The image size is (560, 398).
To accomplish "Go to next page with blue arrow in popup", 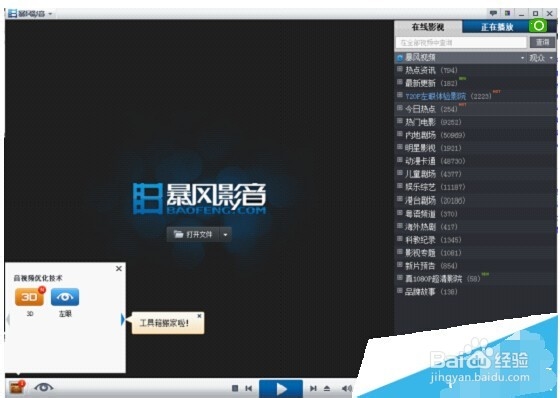I will point(123,319).
